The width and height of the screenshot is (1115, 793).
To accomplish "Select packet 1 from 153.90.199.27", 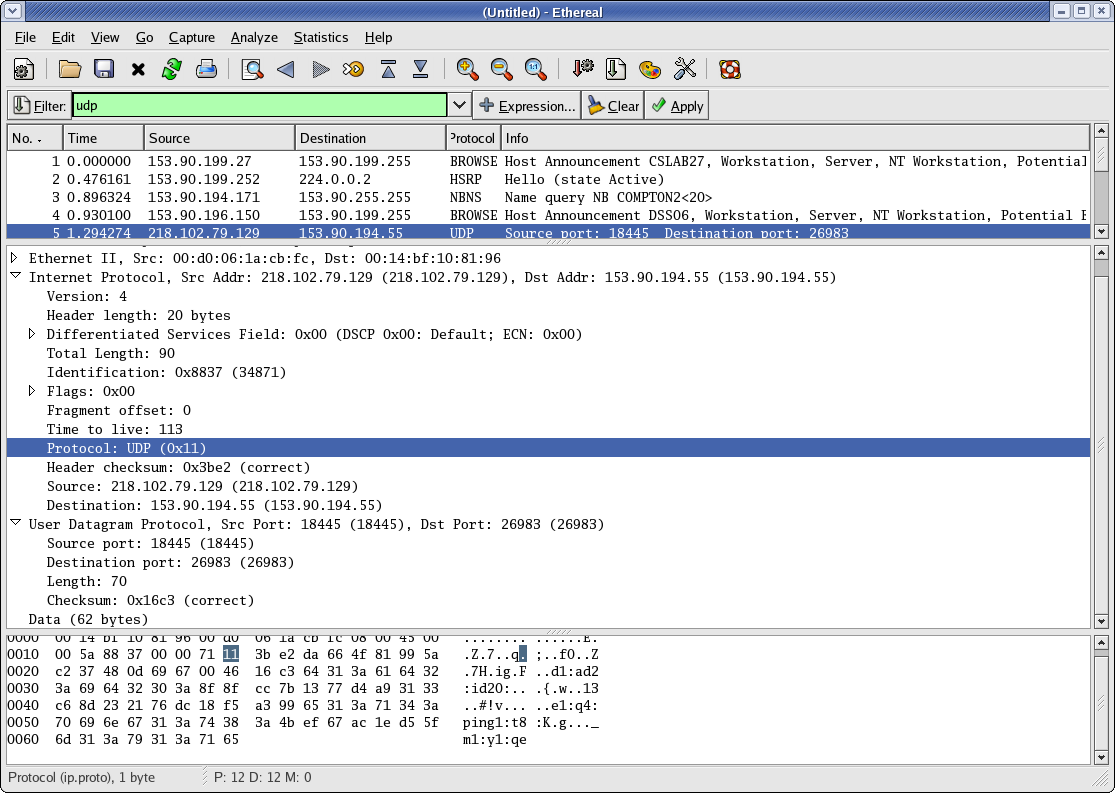I will tap(548, 161).
